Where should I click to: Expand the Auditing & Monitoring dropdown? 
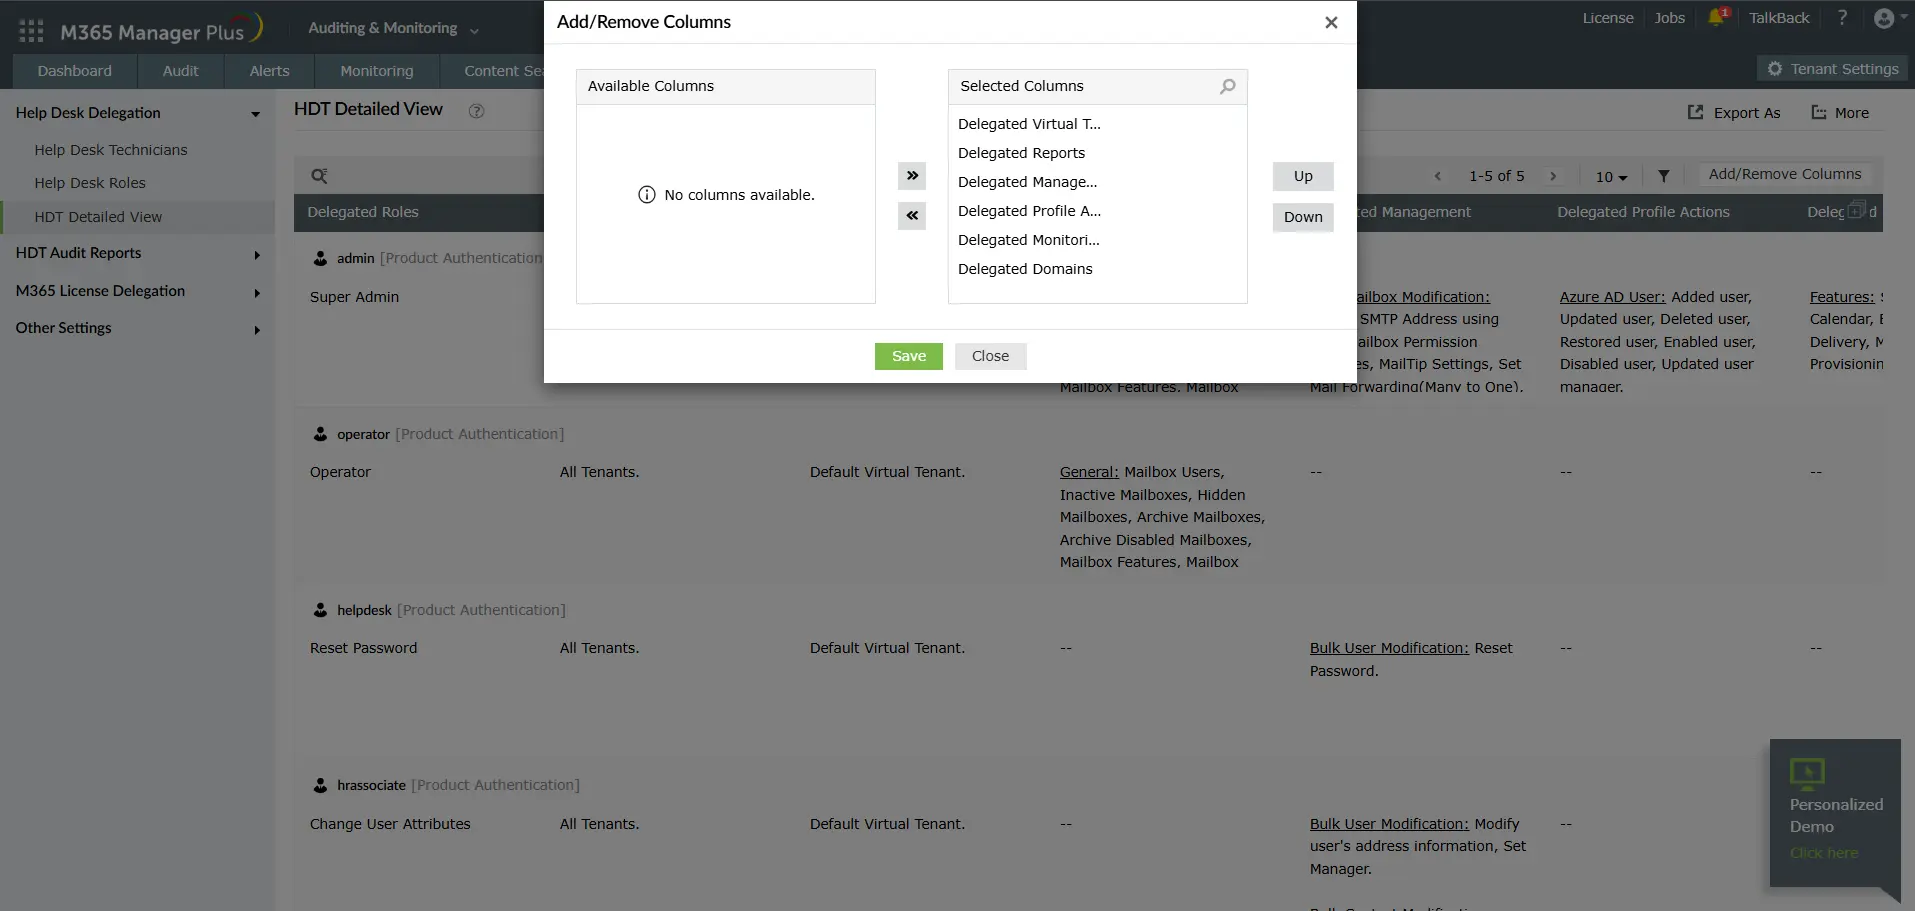point(393,29)
